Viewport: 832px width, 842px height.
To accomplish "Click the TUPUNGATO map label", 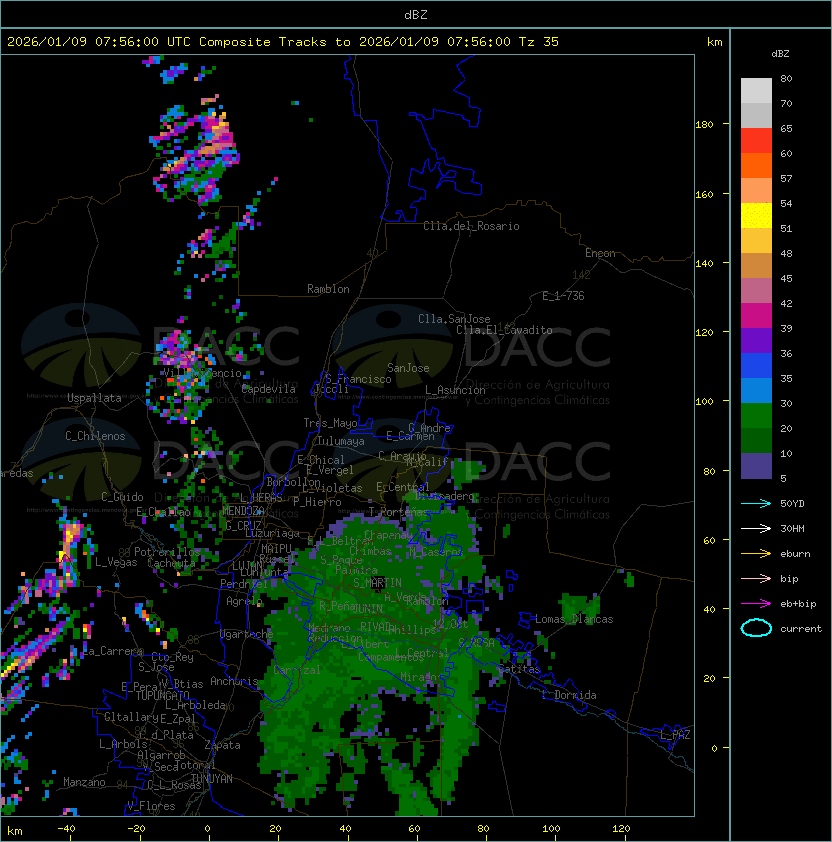I will pyautogui.click(x=162, y=696).
